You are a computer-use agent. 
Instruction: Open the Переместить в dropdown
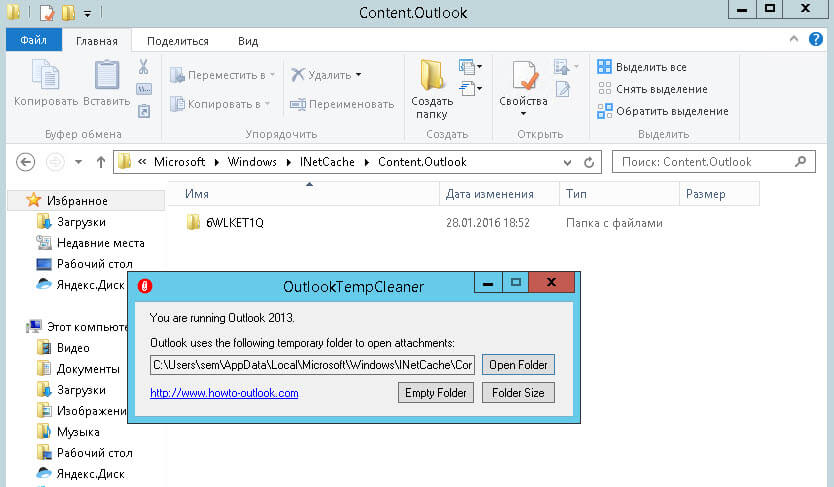222,75
